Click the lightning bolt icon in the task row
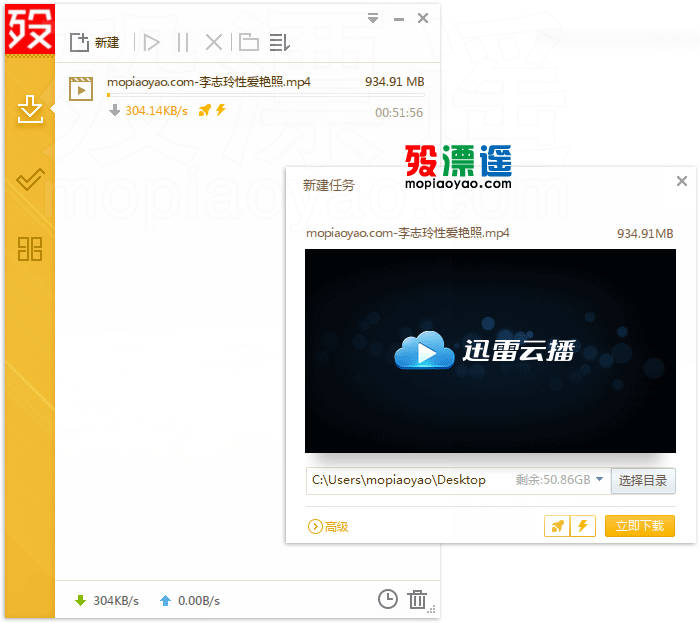Viewport: 700px width, 623px height. tap(221, 109)
